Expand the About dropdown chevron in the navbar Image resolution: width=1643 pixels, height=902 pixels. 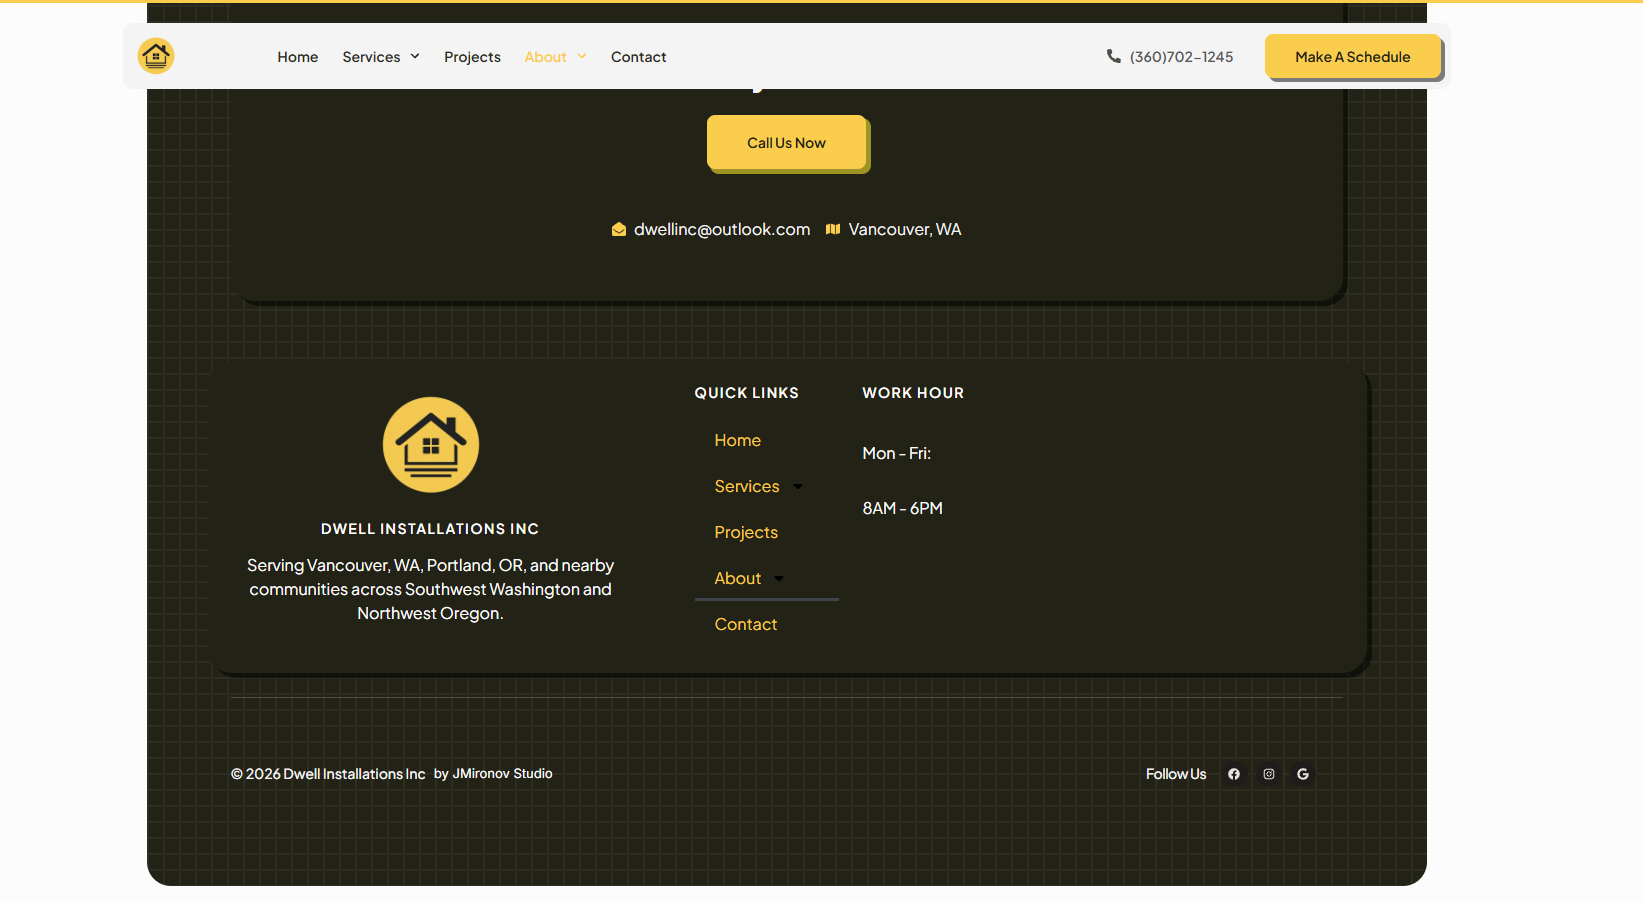582,56
